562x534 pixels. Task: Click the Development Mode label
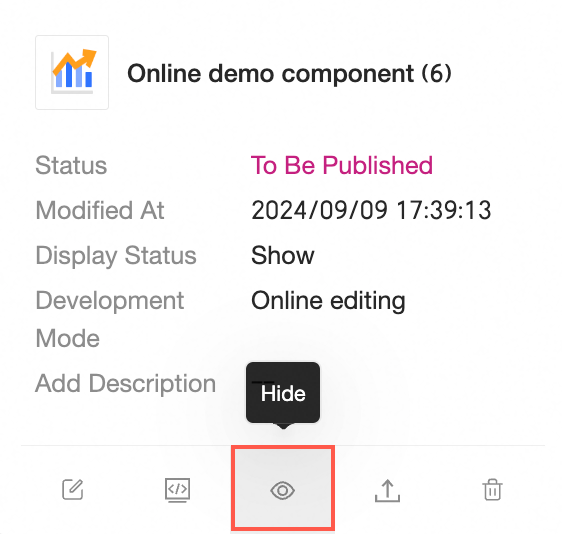(110, 319)
